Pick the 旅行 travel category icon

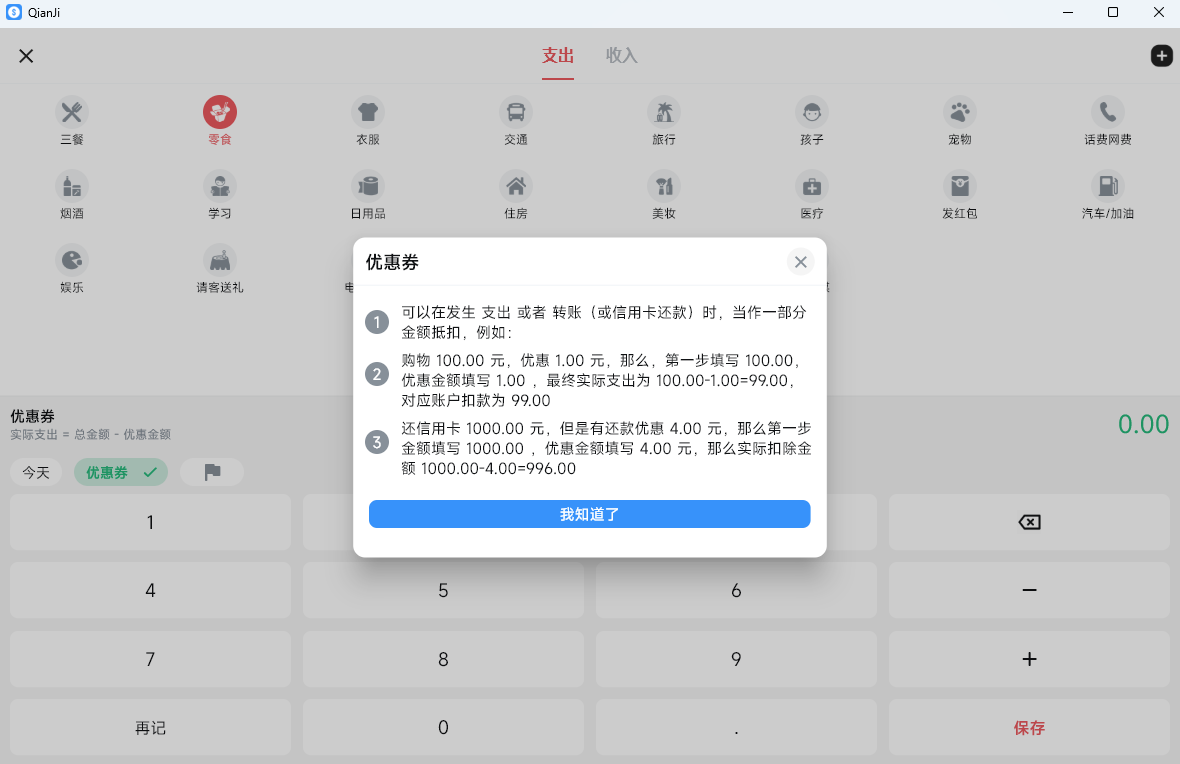point(664,112)
